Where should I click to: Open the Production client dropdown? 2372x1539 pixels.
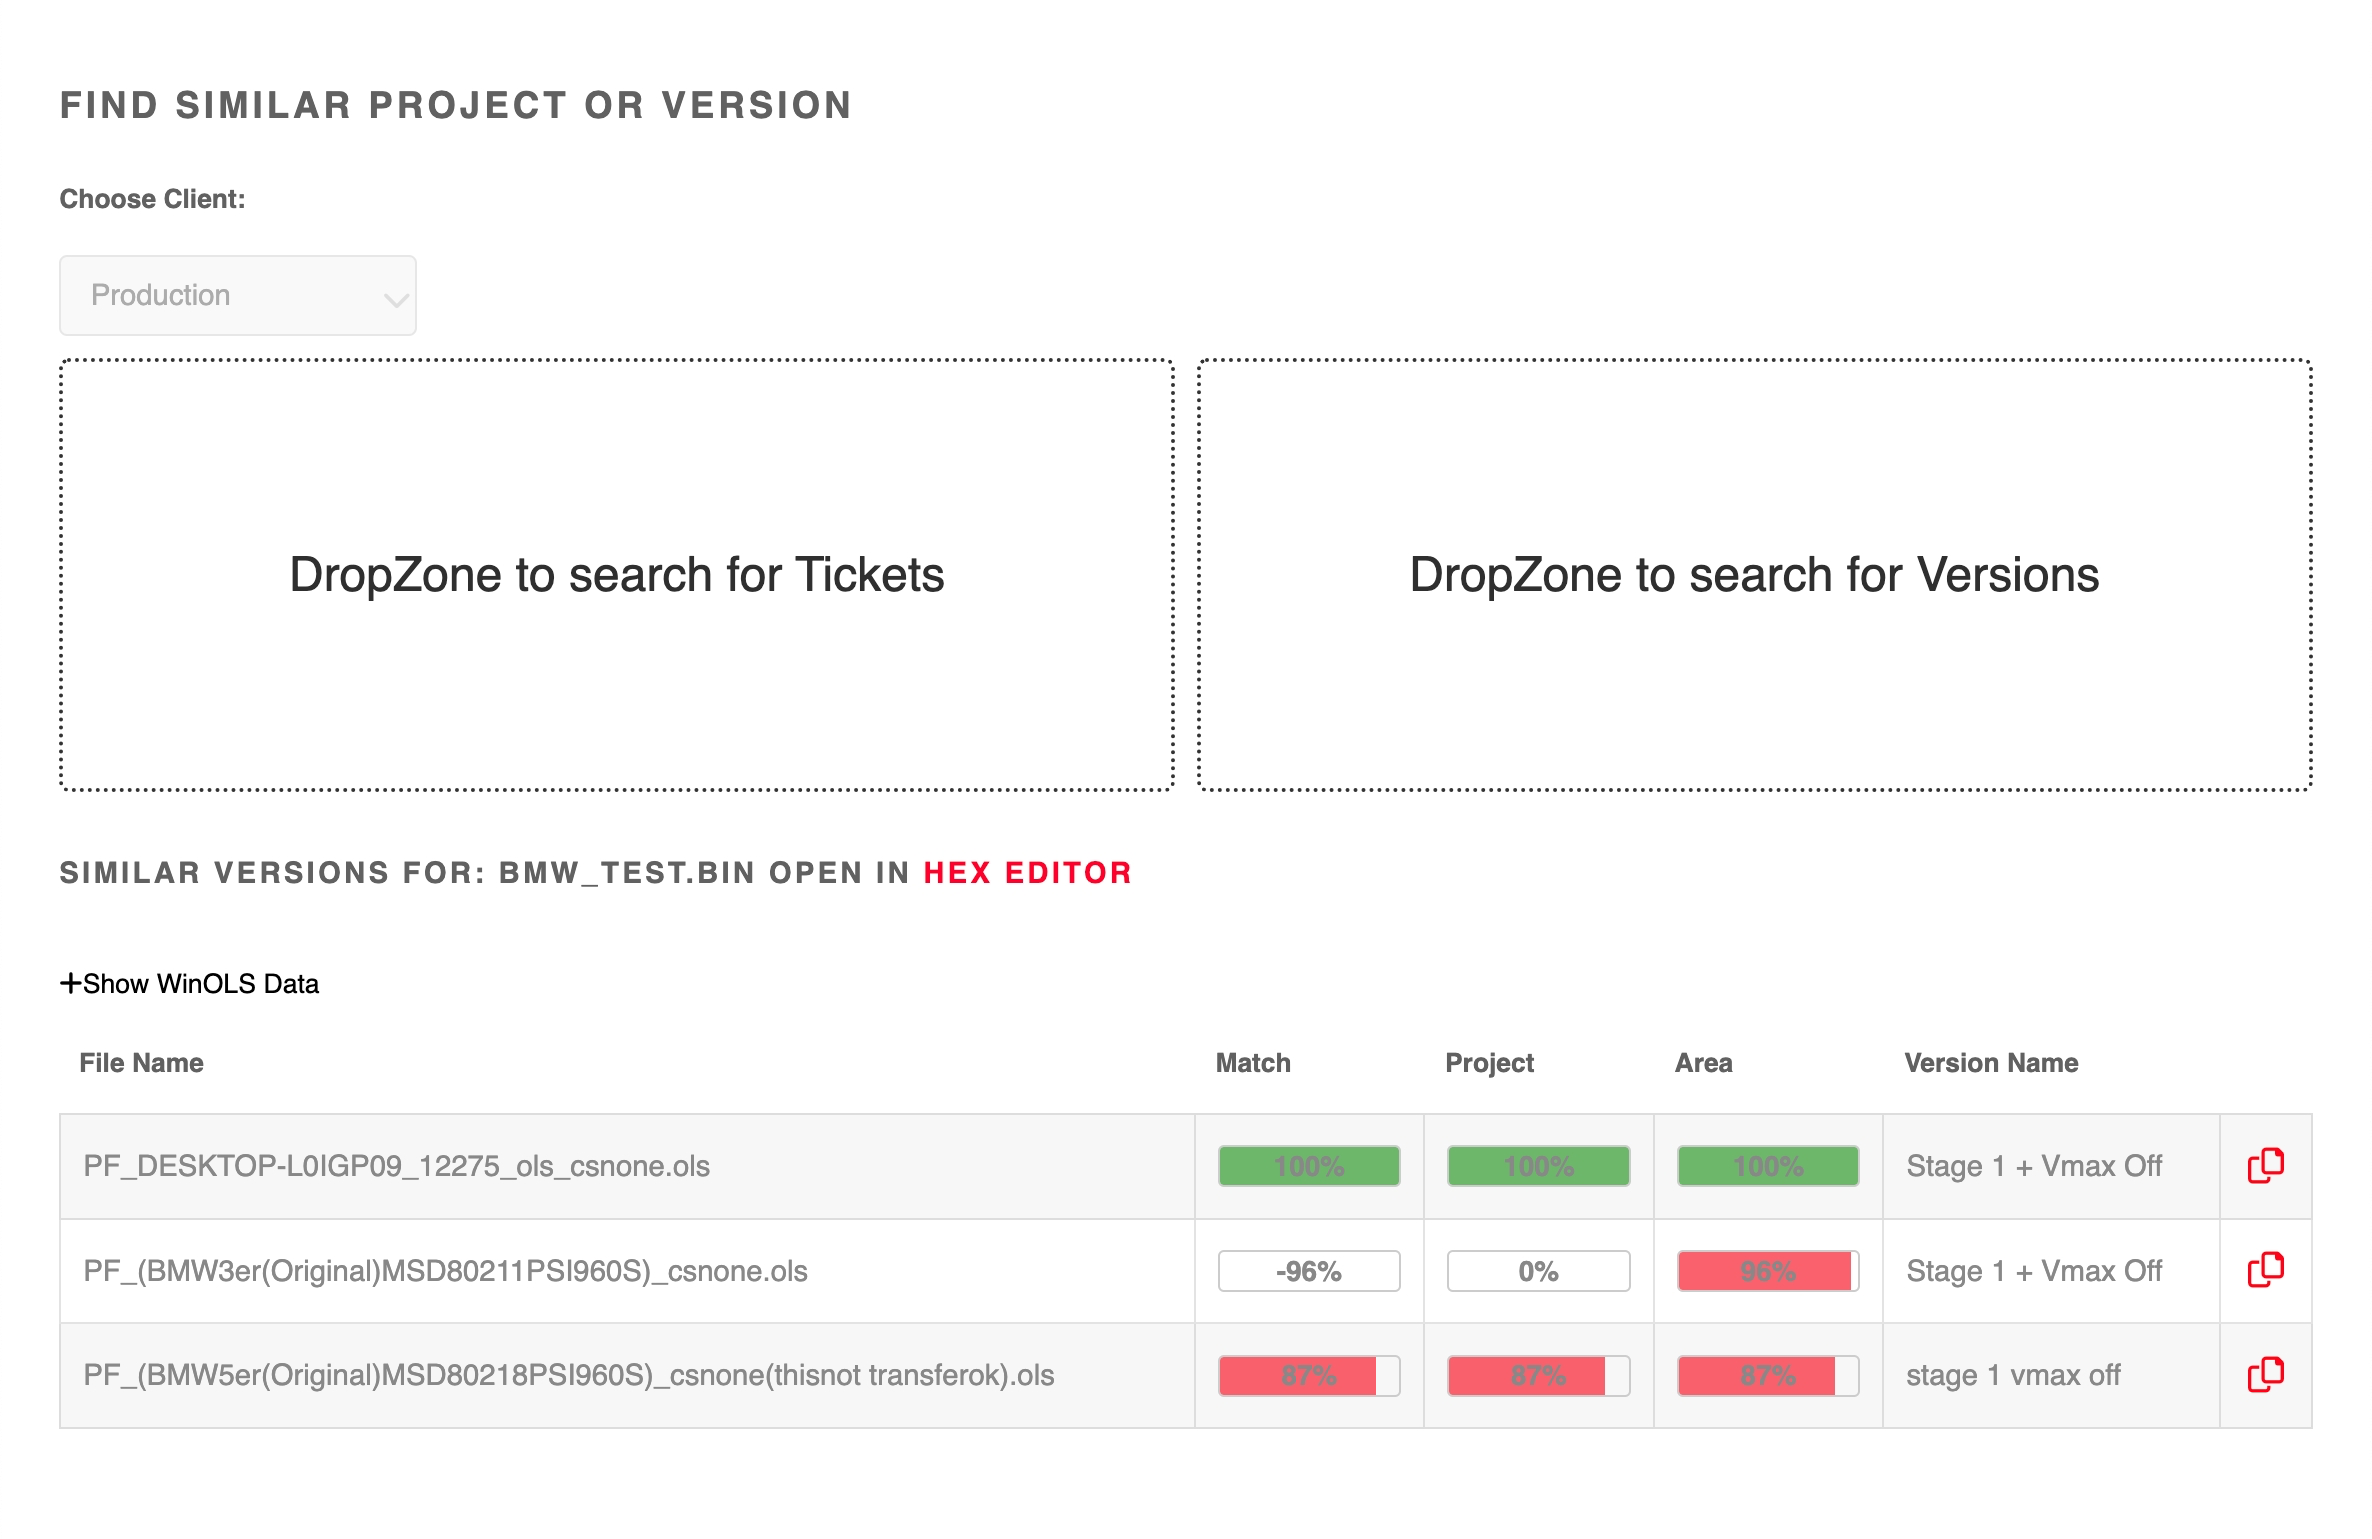(x=237, y=295)
